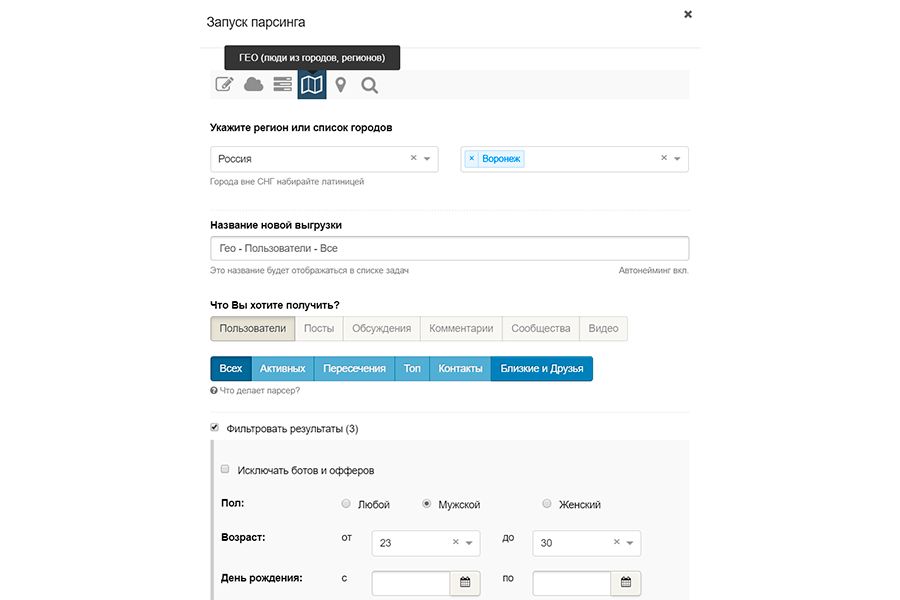Image resolution: width=900 pixels, height=600 pixels.
Task: Open the birthday start calendar icon
Action: click(x=465, y=583)
